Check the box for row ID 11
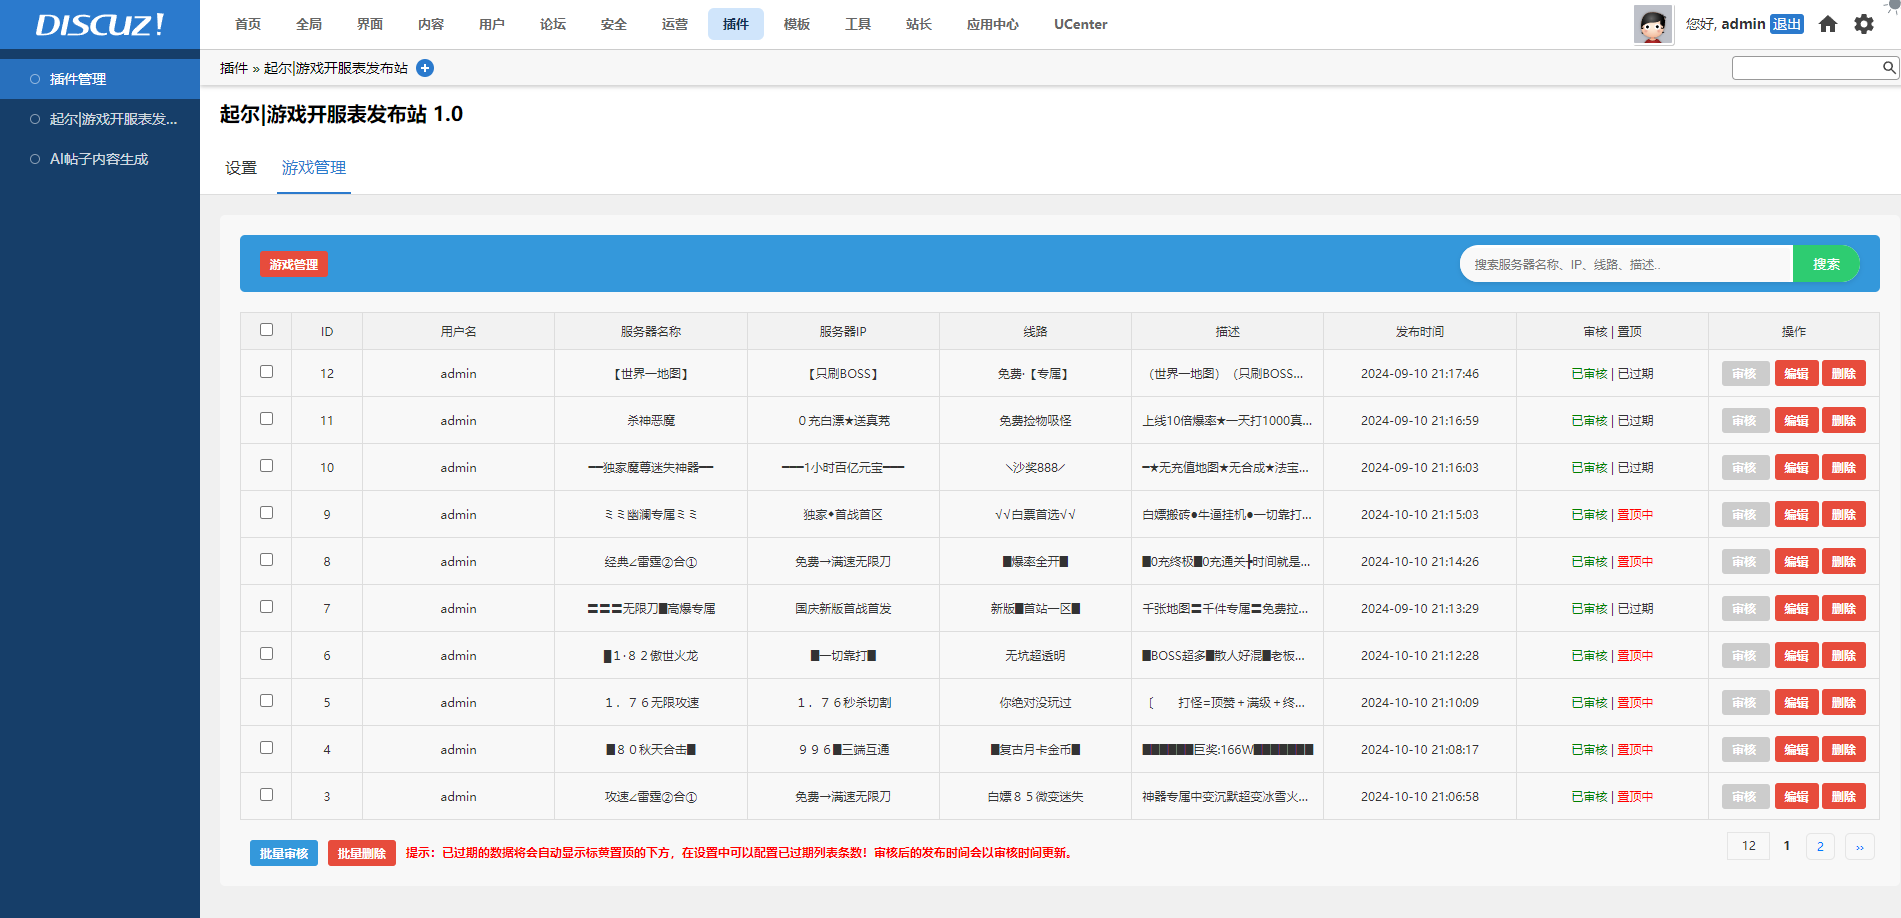 (x=266, y=418)
